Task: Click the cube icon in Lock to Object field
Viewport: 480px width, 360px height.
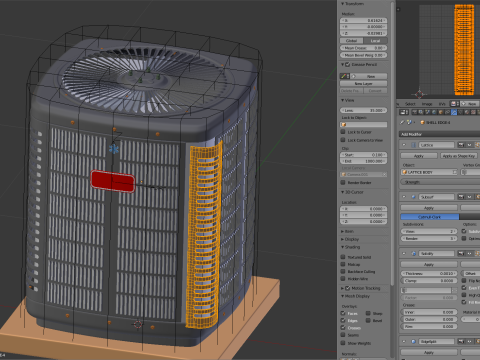Action: [344, 124]
